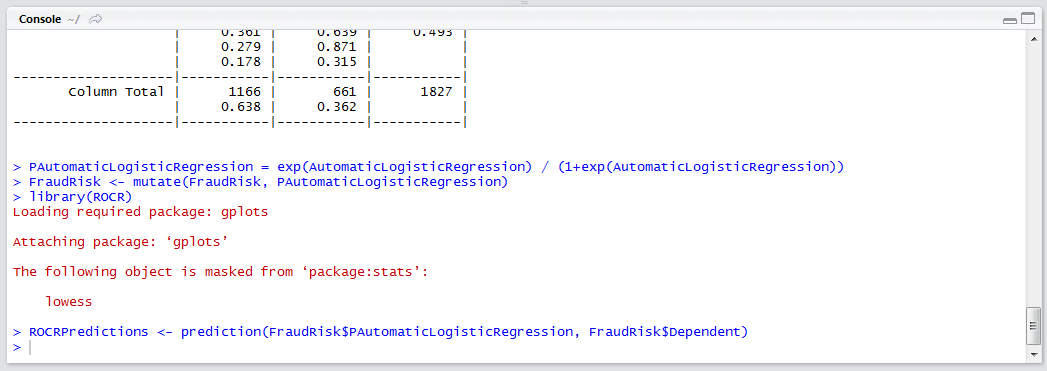The image size is (1047, 371).
Task: Click the ~/ working directory path
Action: 73,19
